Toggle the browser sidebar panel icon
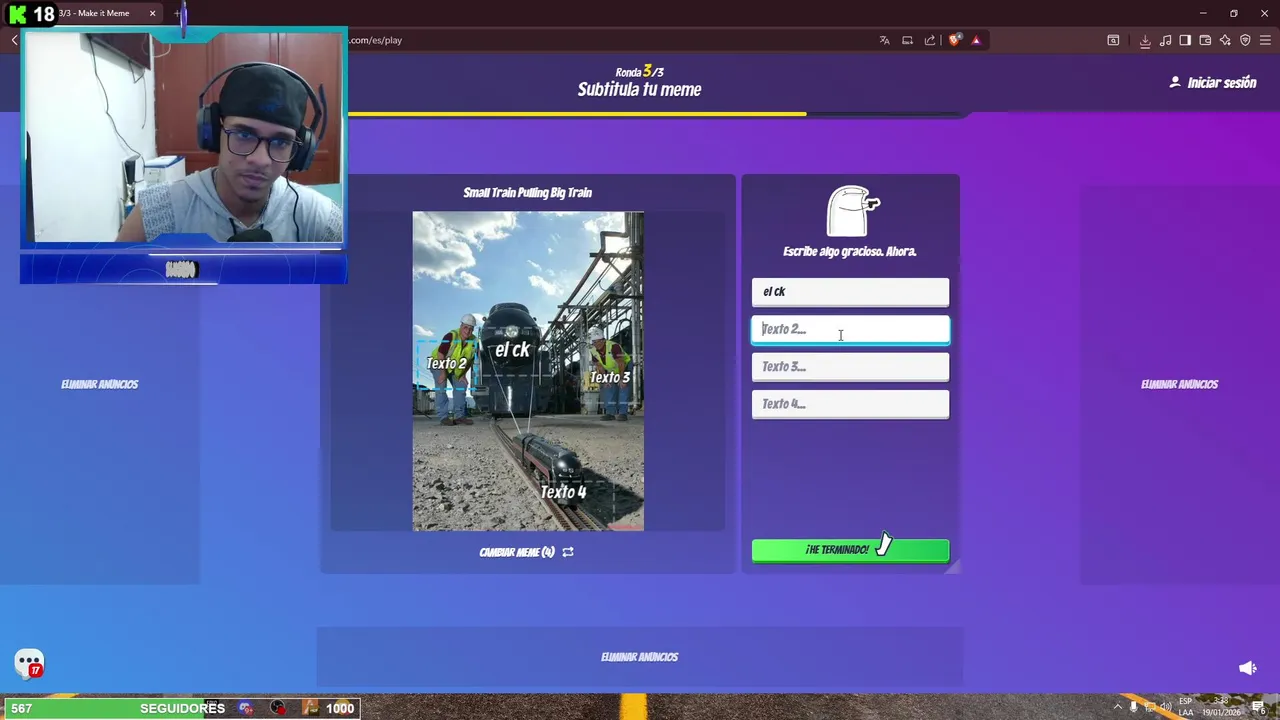1280x720 pixels. [x=1185, y=40]
